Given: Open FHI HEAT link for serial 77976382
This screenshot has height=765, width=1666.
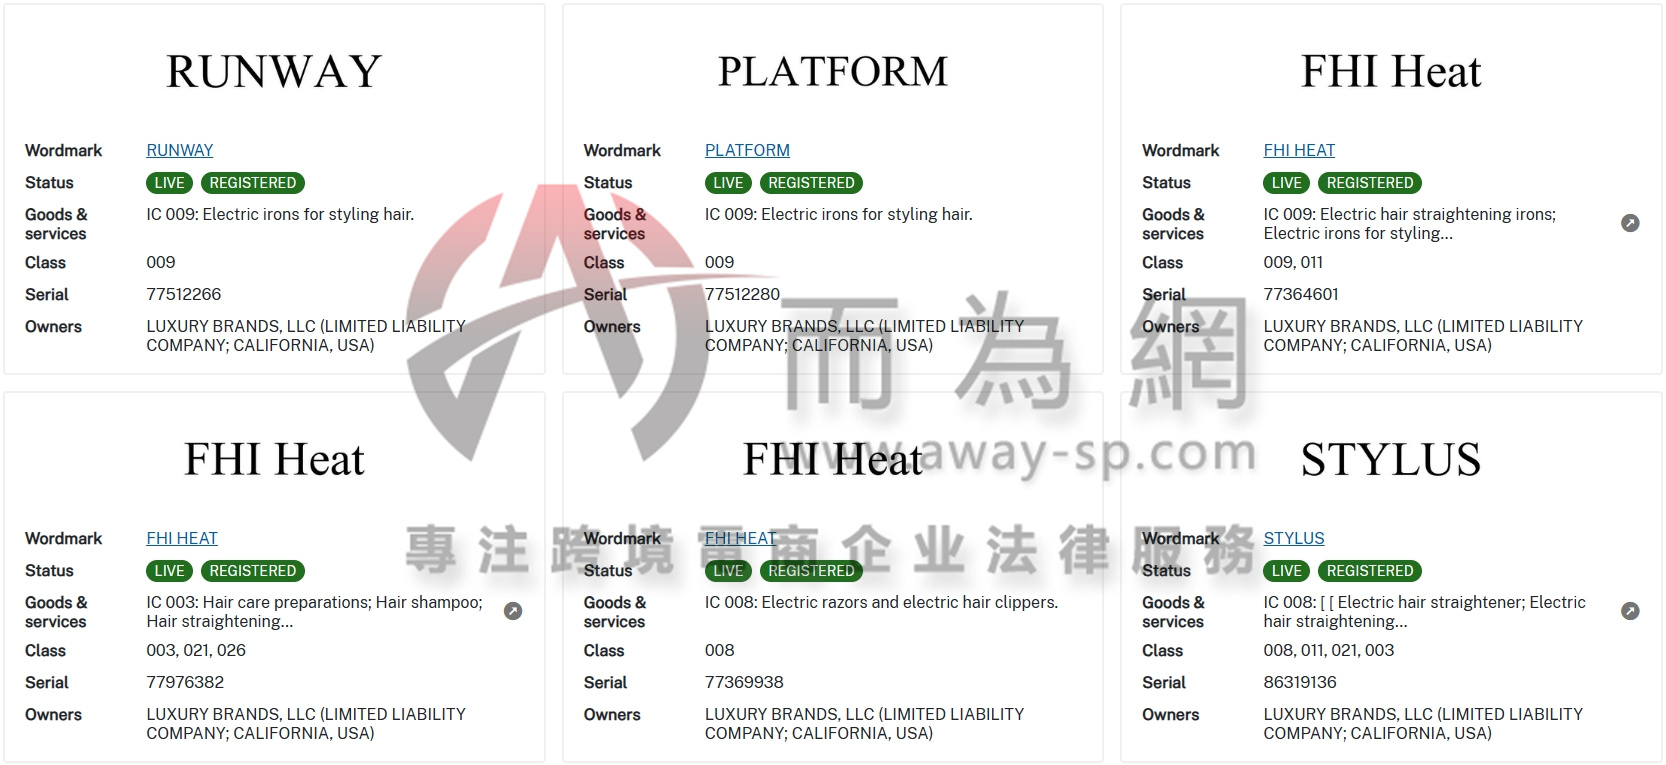Looking at the screenshot, I should [182, 538].
